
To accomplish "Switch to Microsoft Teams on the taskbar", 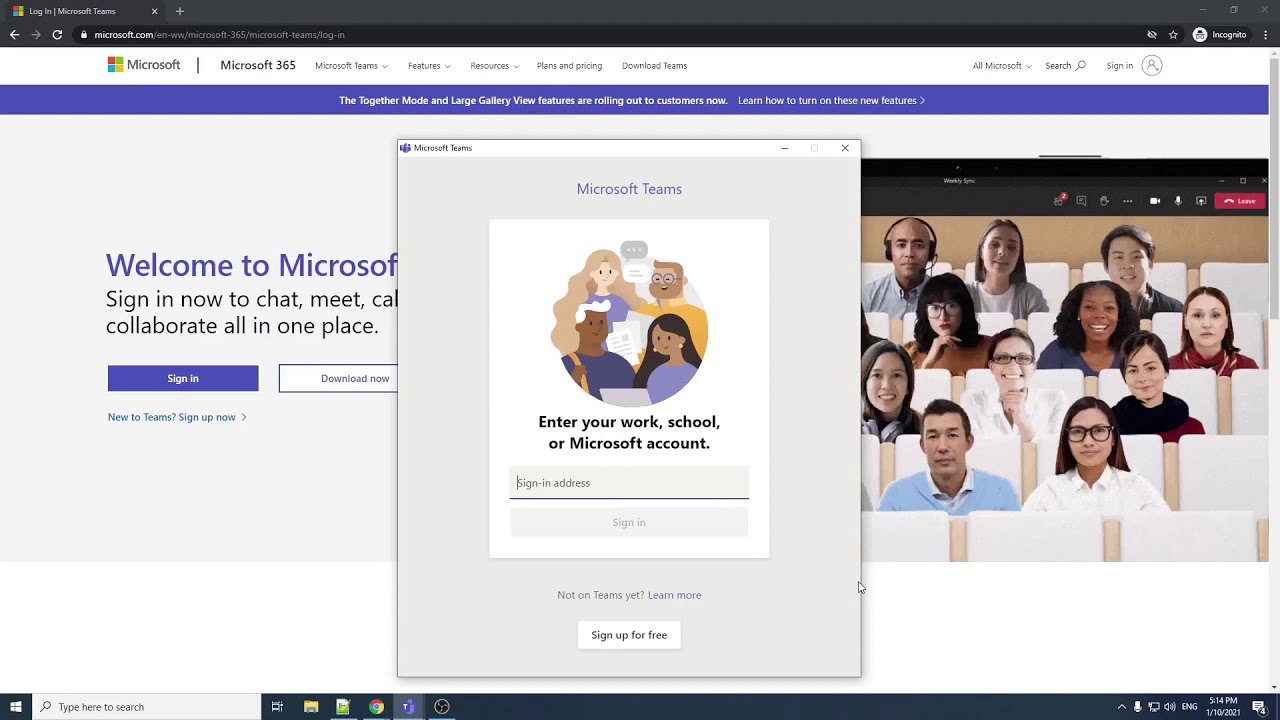I will 408,707.
